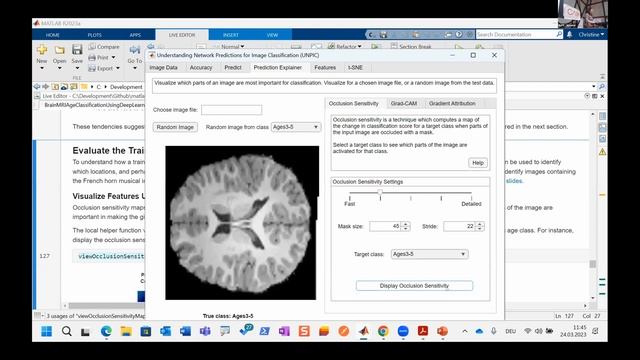Viewport: 640px width, 360px height.
Task: Open the Predict tab
Action: [x=233, y=67]
